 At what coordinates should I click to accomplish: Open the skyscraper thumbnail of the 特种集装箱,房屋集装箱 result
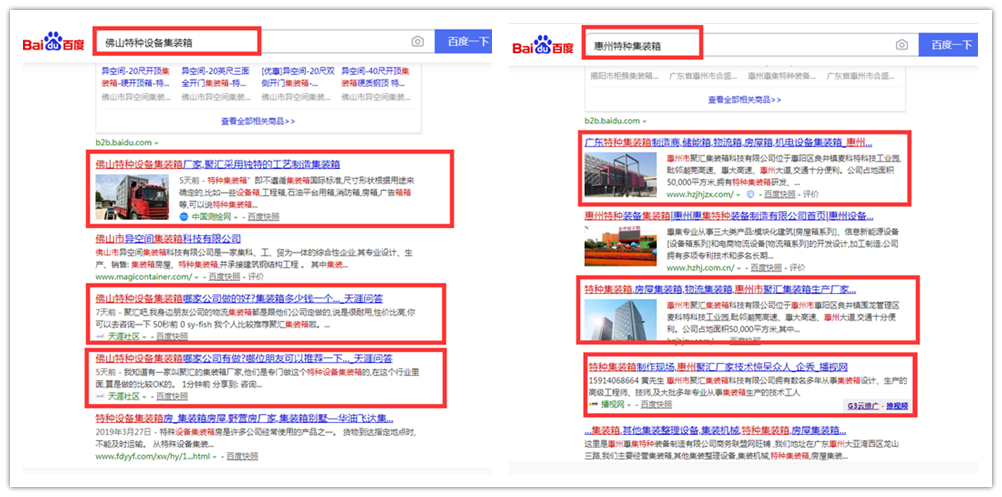(621, 319)
